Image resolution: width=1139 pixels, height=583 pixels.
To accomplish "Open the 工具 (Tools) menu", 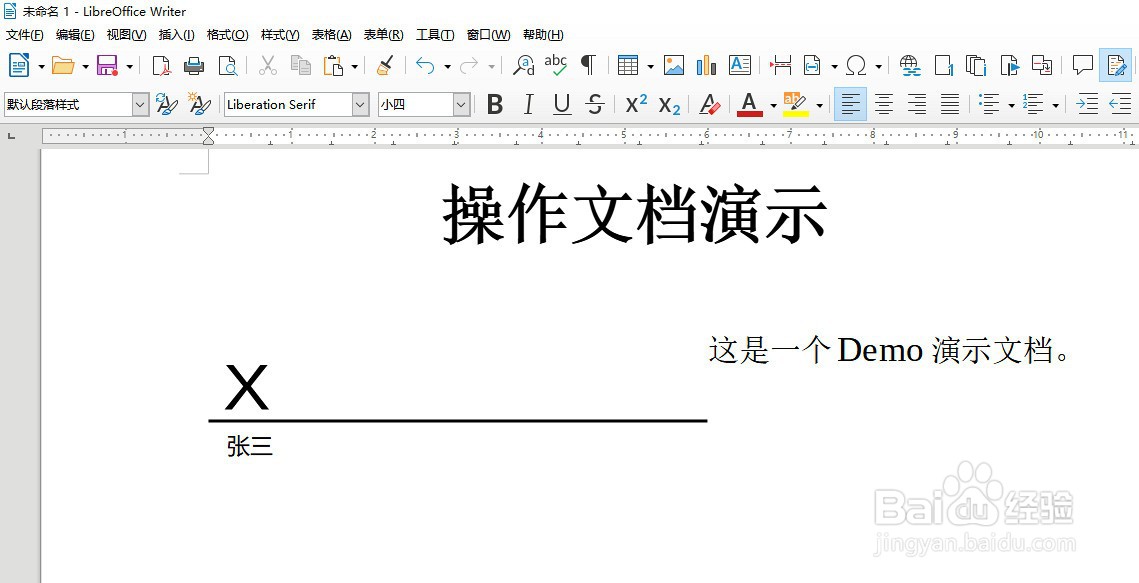I will click(434, 34).
